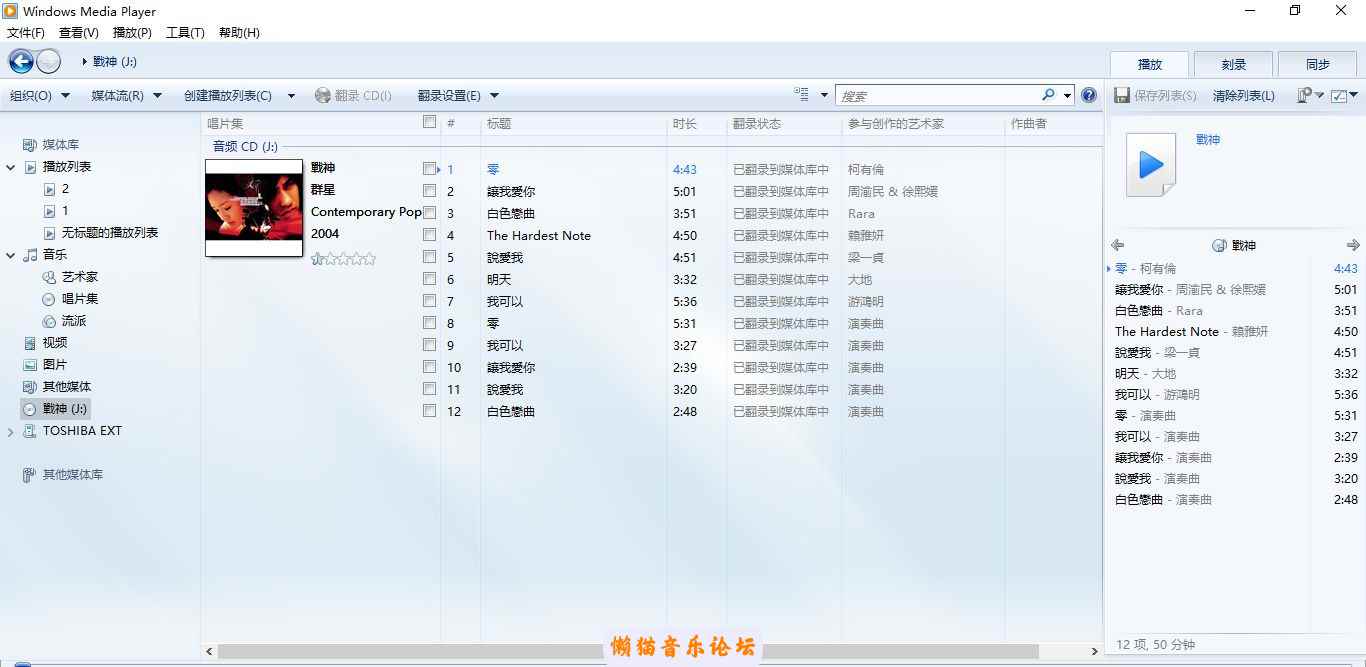Check the box for track 6 明天

click(430, 279)
